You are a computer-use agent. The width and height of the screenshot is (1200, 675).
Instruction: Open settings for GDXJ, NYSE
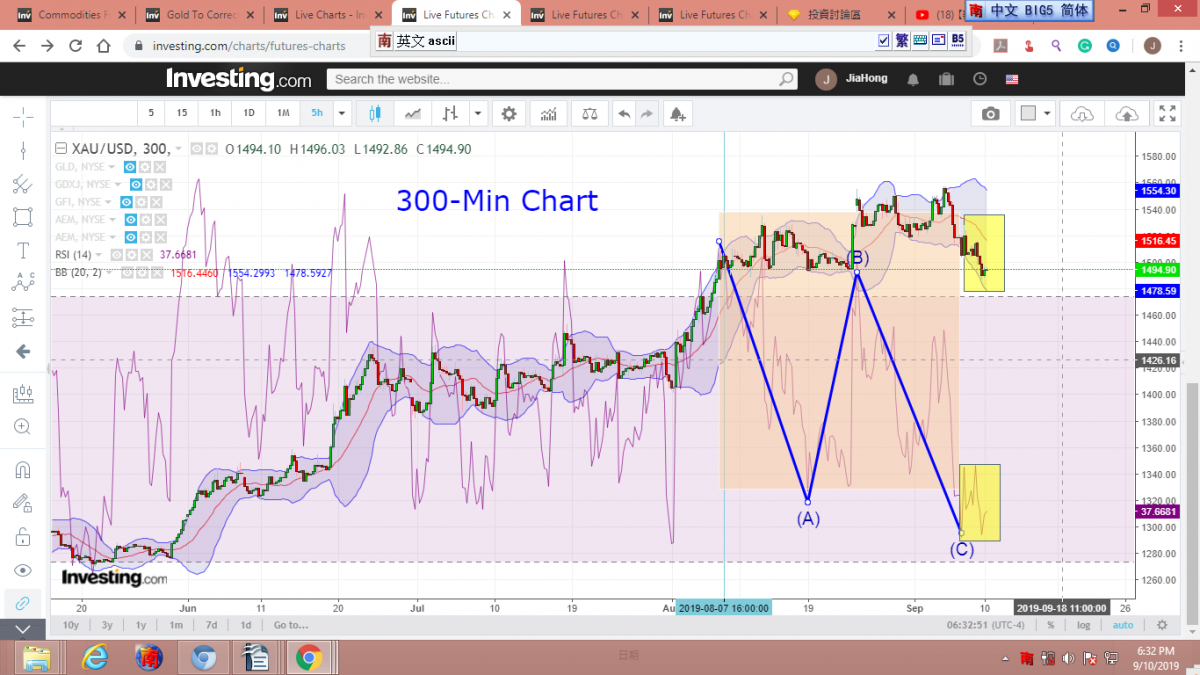pyautogui.click(x=151, y=185)
